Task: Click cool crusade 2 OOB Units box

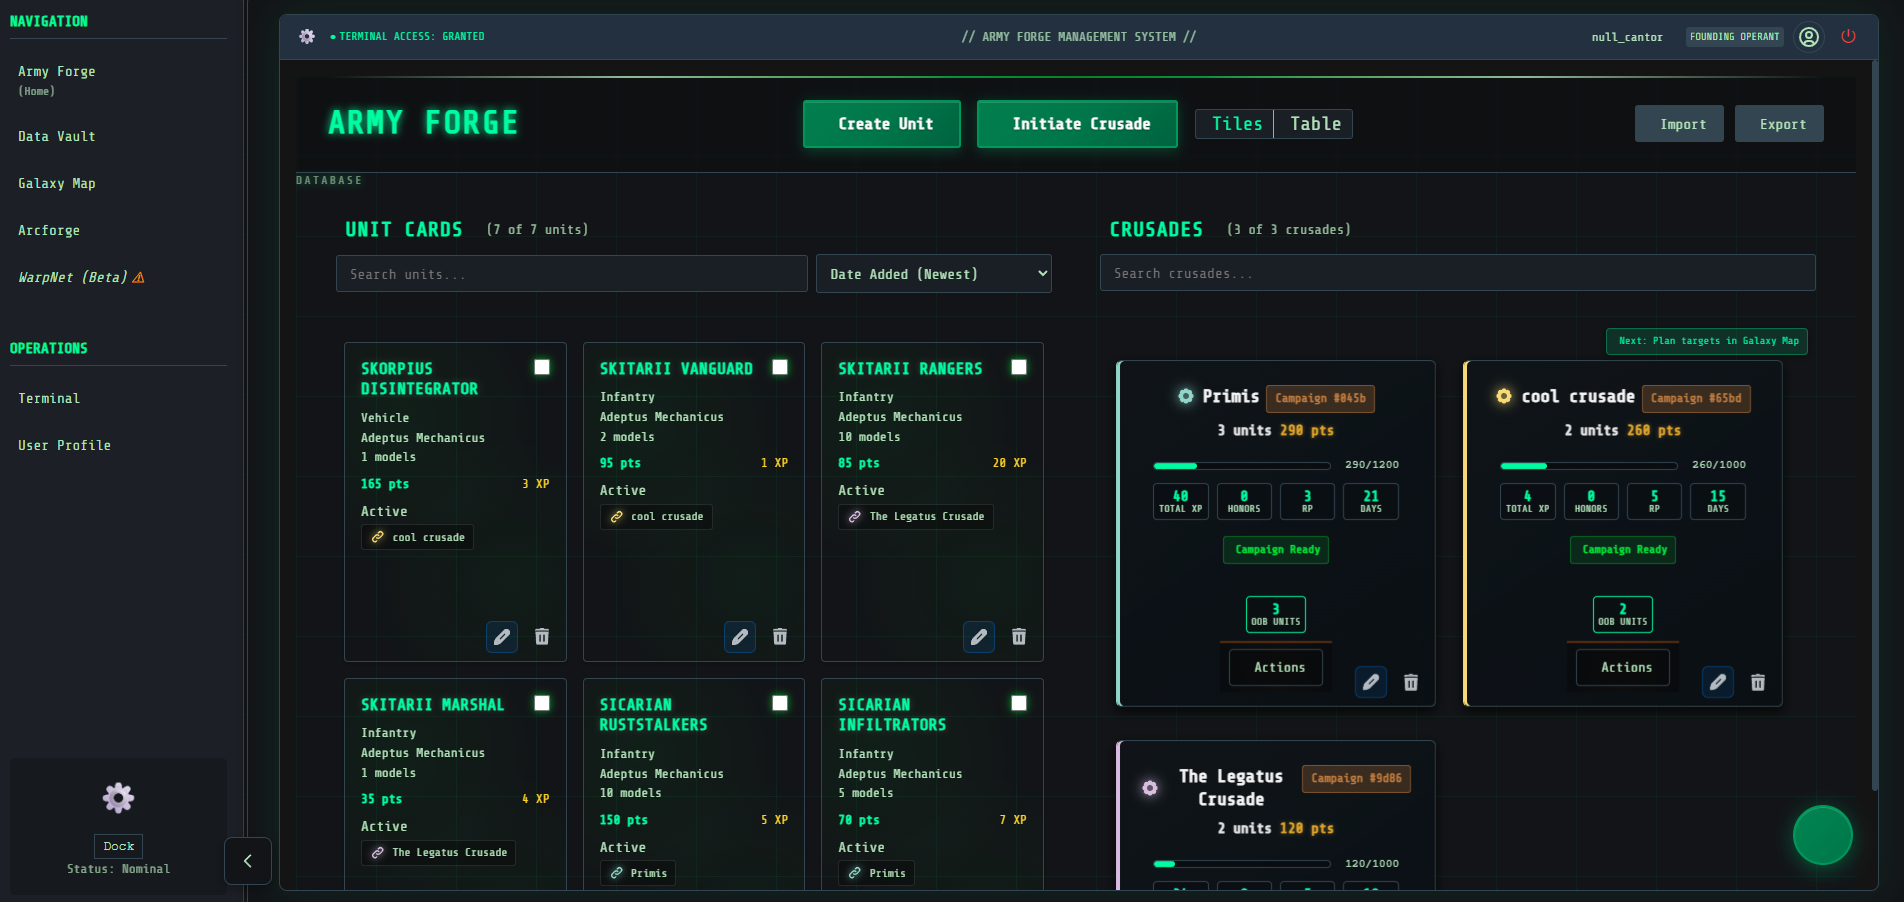Action: 1623,615
